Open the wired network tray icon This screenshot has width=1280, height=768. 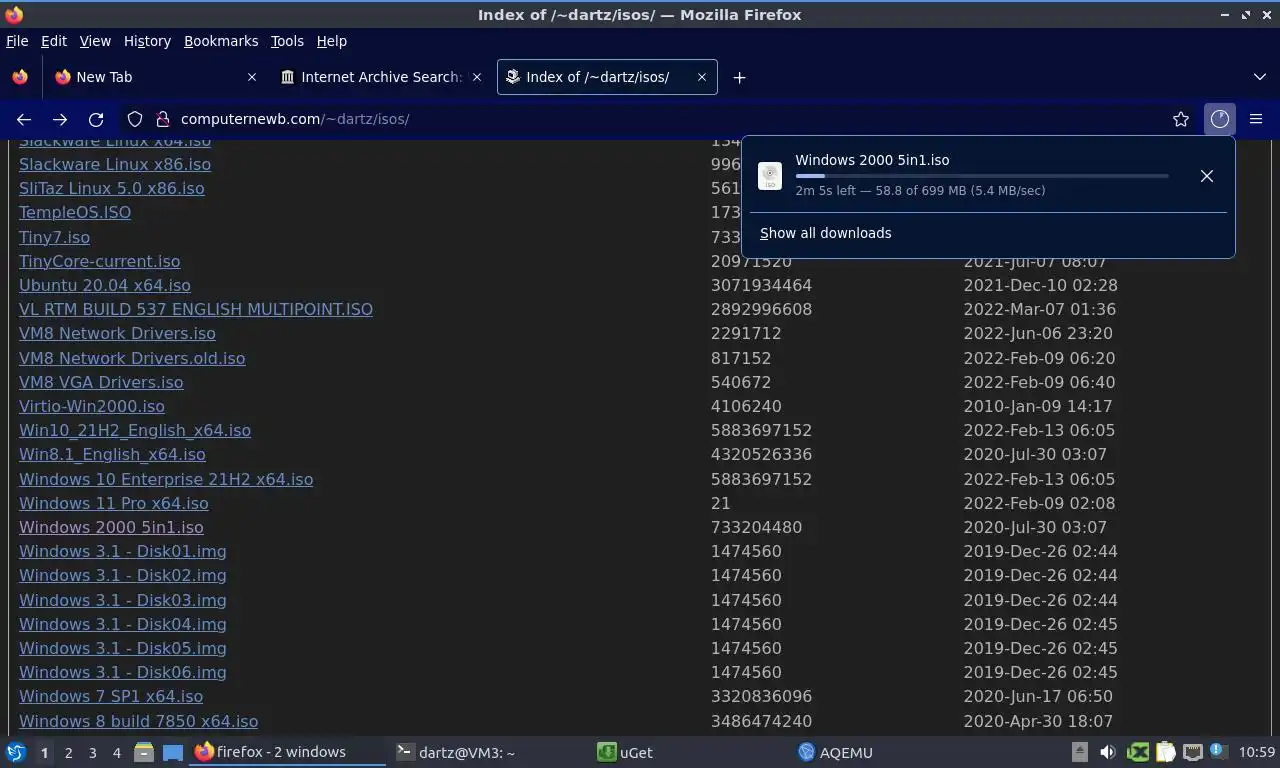(x=1192, y=752)
